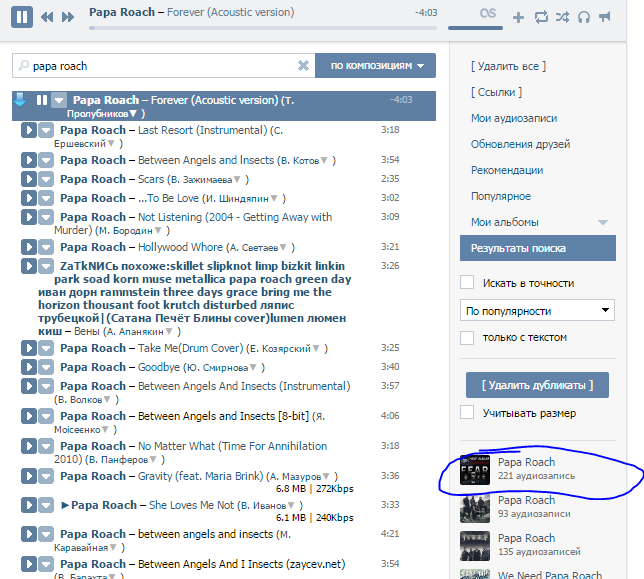The width and height of the screenshot is (644, 579).
Task: Click the 'Удалить дубликаты' button
Action: click(x=537, y=385)
